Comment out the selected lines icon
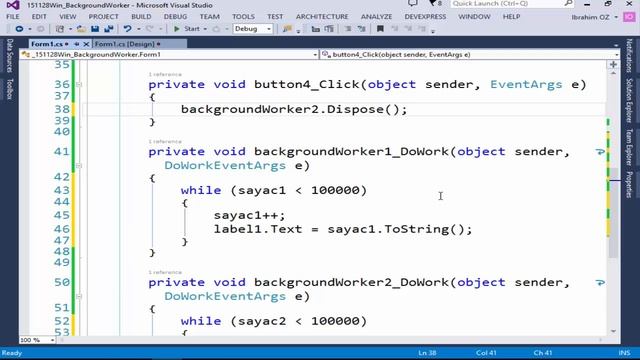The image size is (640, 360). [x=348, y=29]
